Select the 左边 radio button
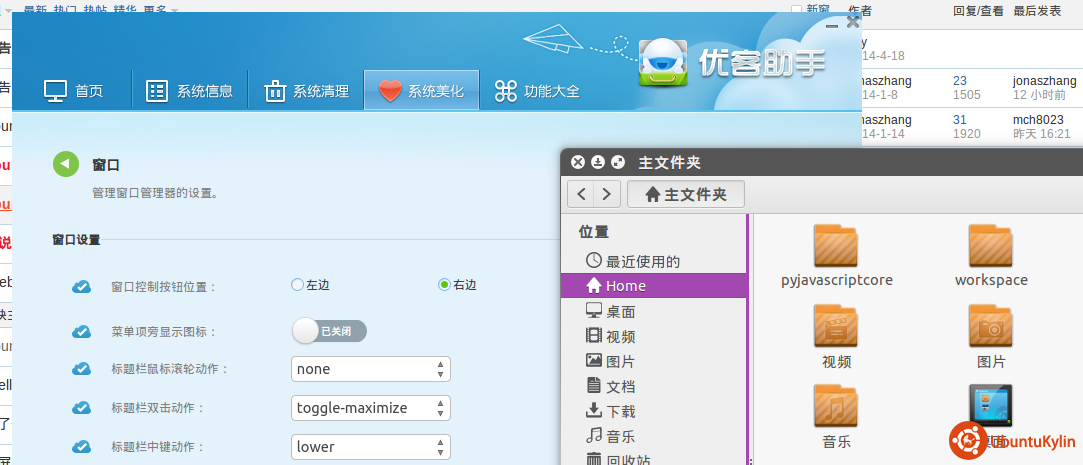Screen dimensions: 1083x465 297,285
